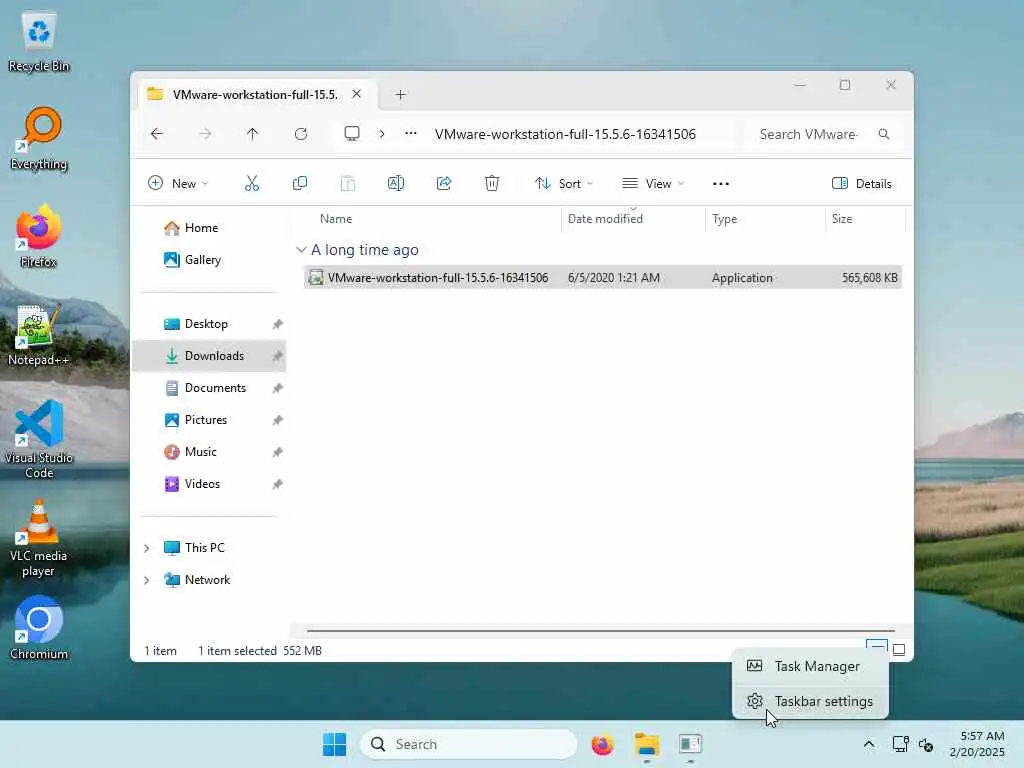Screen dimensions: 1024x768
Task: Open Firefox from the taskbar
Action: [602, 744]
